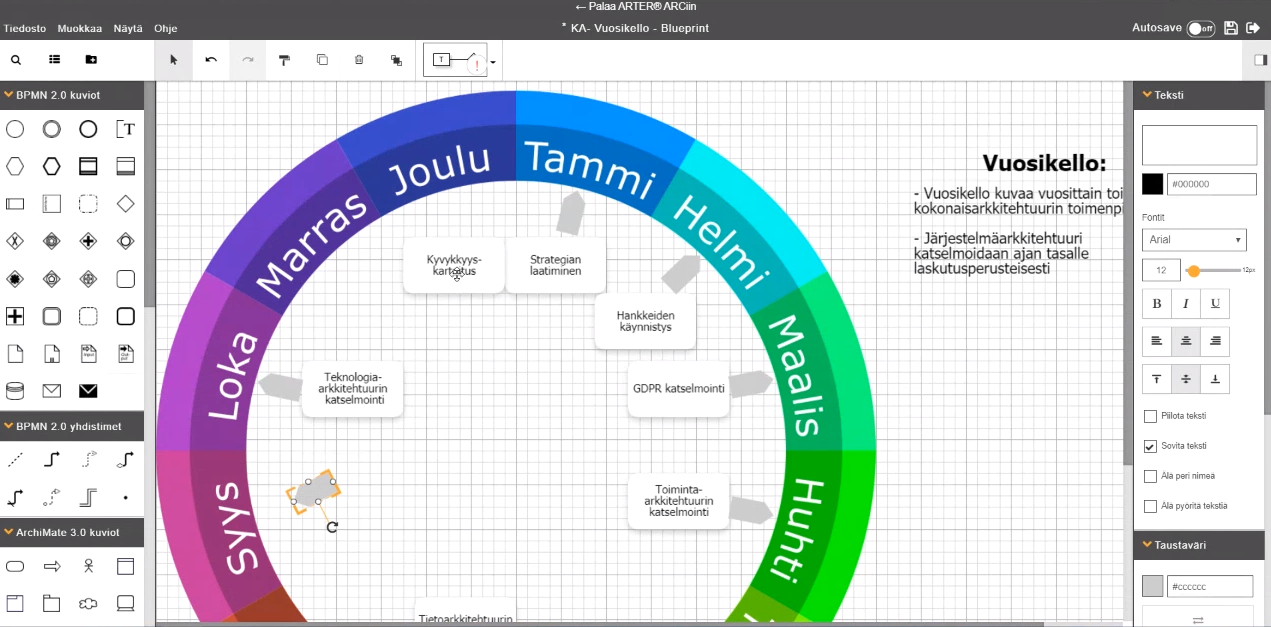Image resolution: width=1271 pixels, height=627 pixels.
Task: Align text vertically to the middle
Action: pyautogui.click(x=1186, y=379)
